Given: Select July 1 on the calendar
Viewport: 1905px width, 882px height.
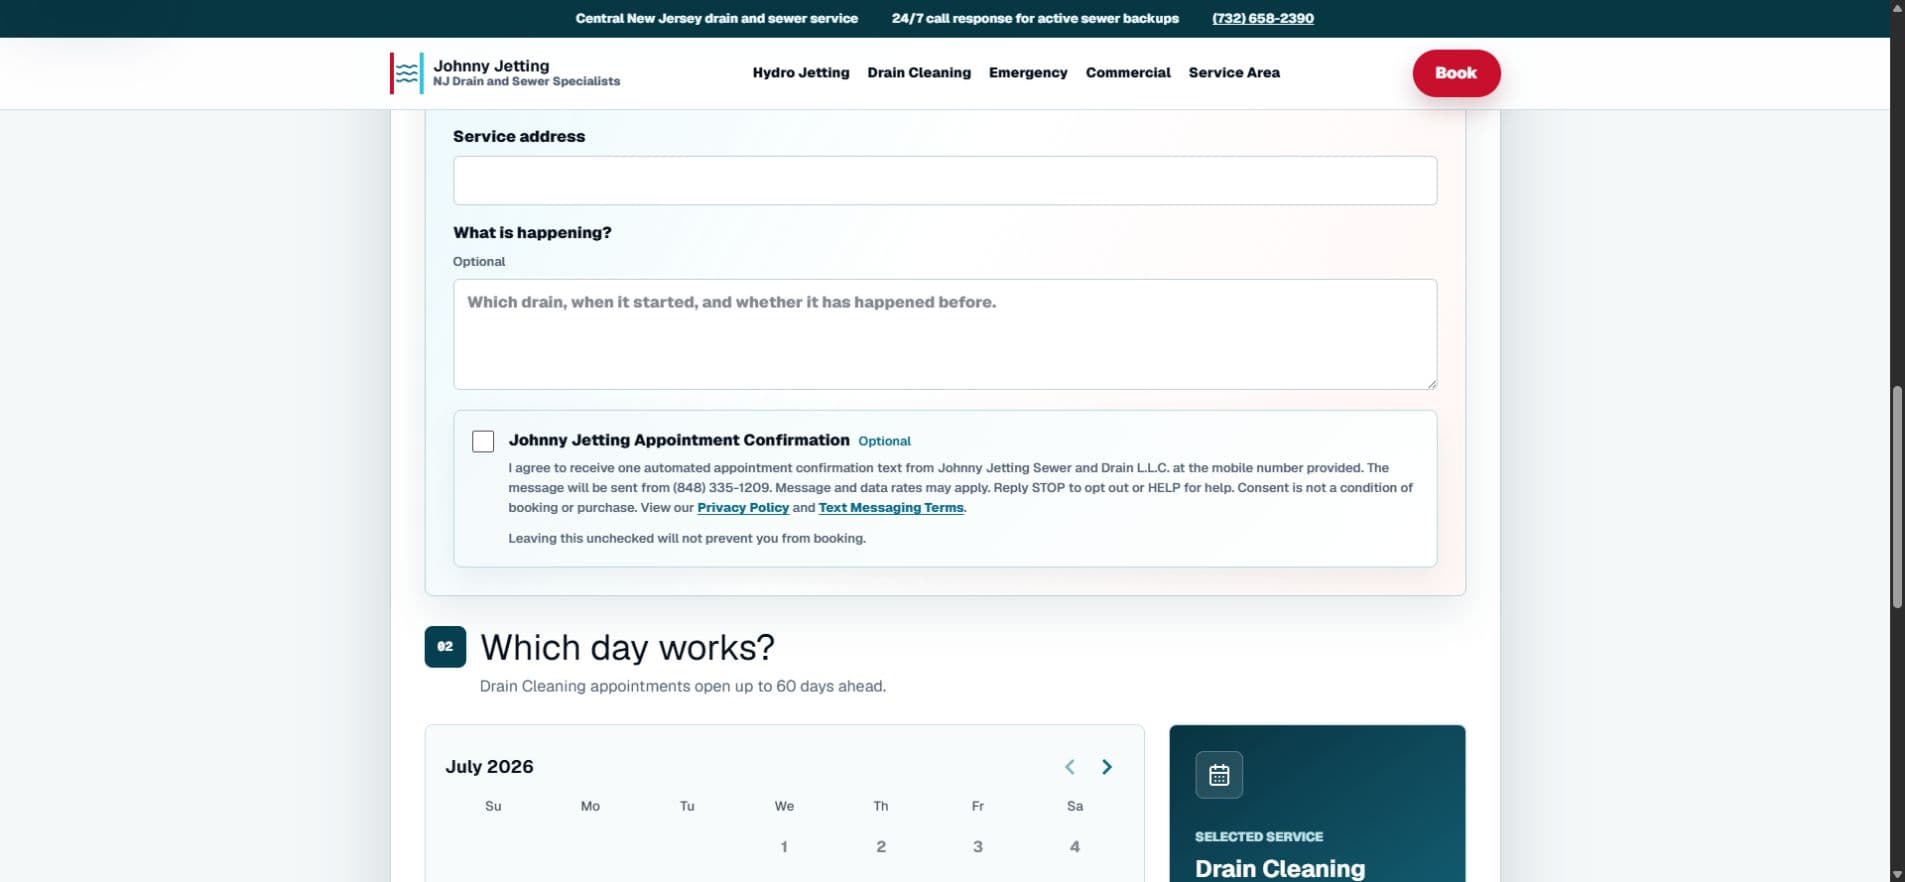Looking at the screenshot, I should (x=784, y=847).
